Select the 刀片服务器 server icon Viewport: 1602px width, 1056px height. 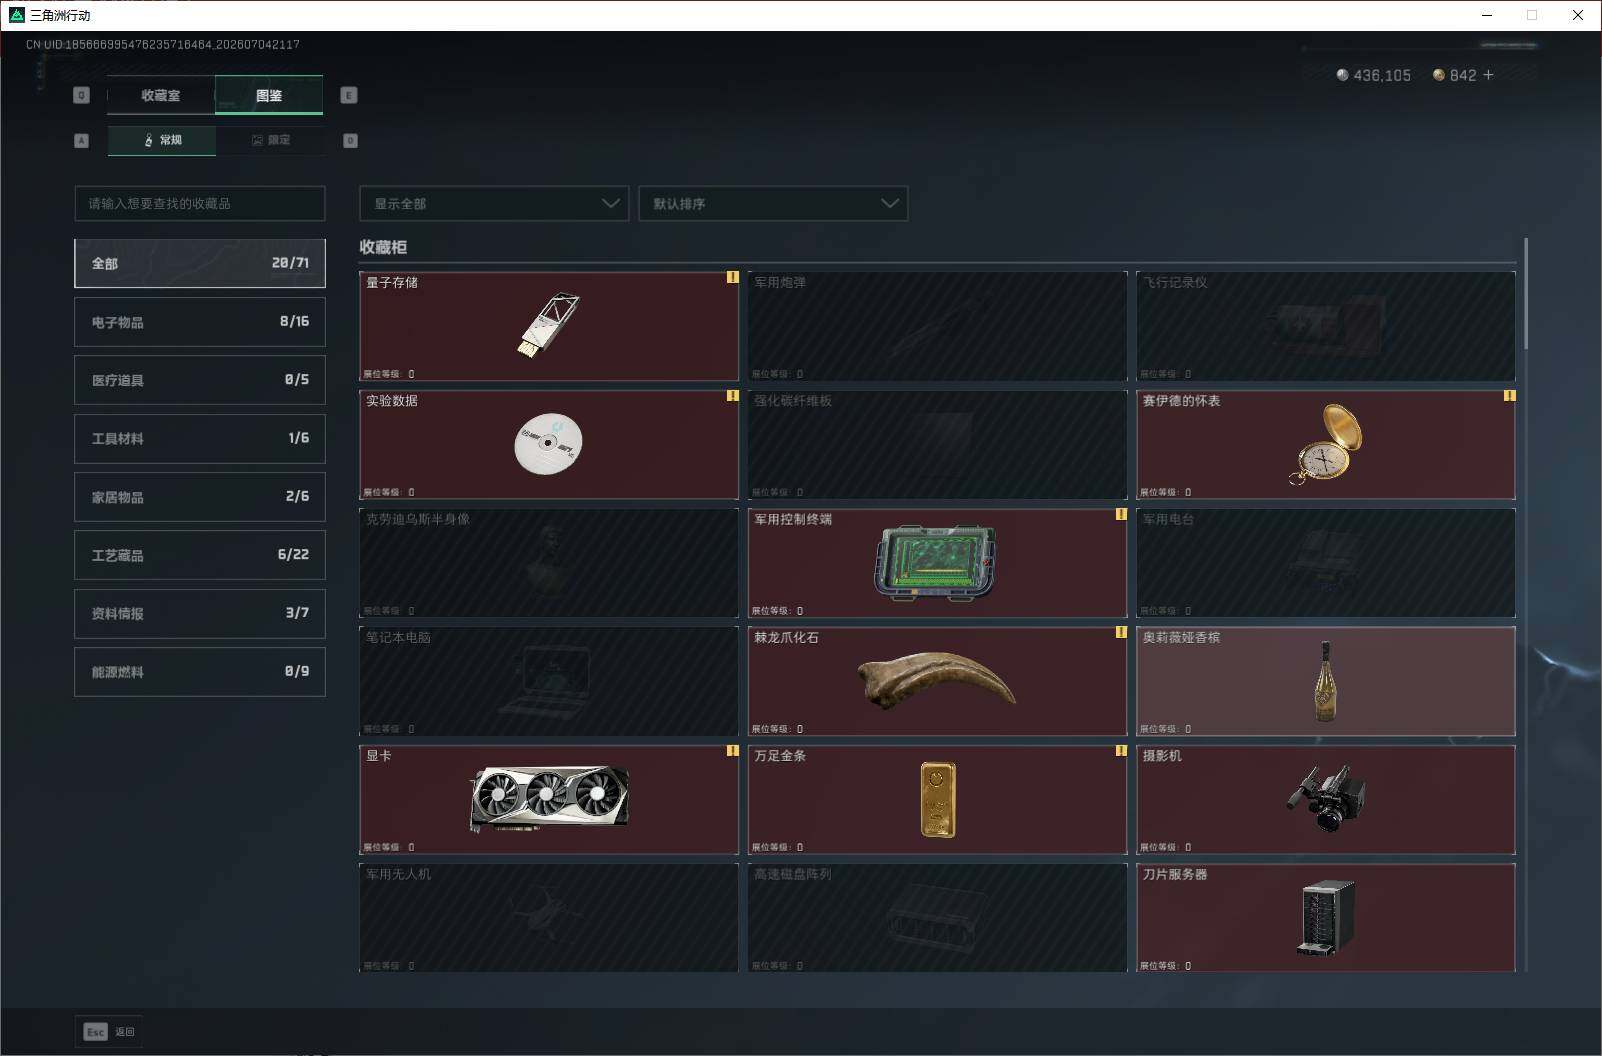[1327, 918]
